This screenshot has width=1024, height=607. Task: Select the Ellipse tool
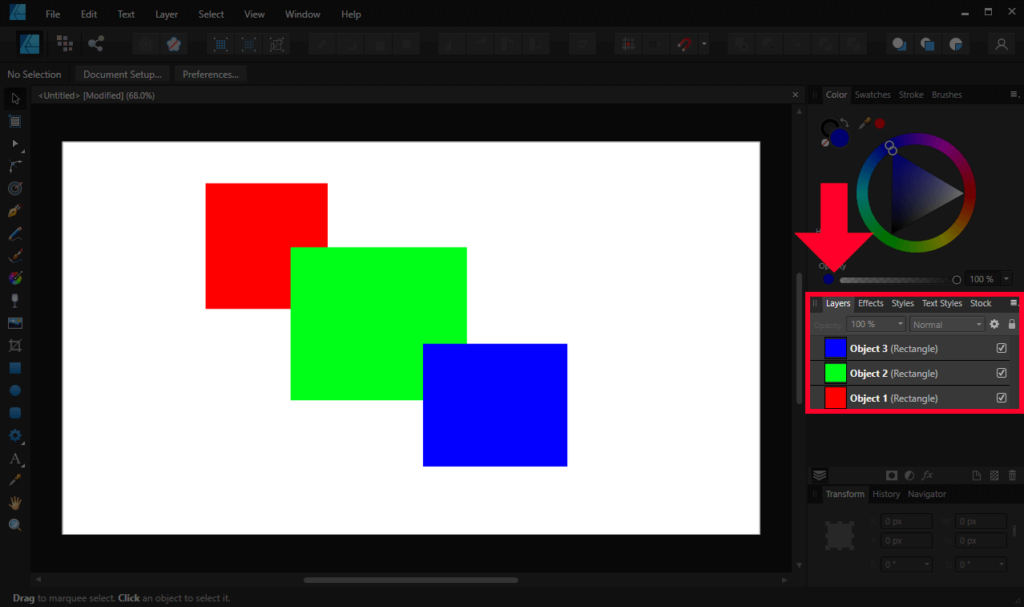click(x=14, y=390)
